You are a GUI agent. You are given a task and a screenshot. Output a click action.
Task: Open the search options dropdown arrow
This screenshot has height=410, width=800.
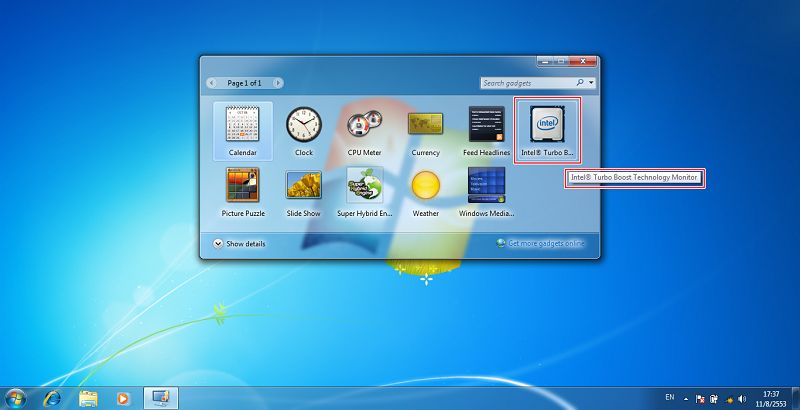(x=592, y=83)
